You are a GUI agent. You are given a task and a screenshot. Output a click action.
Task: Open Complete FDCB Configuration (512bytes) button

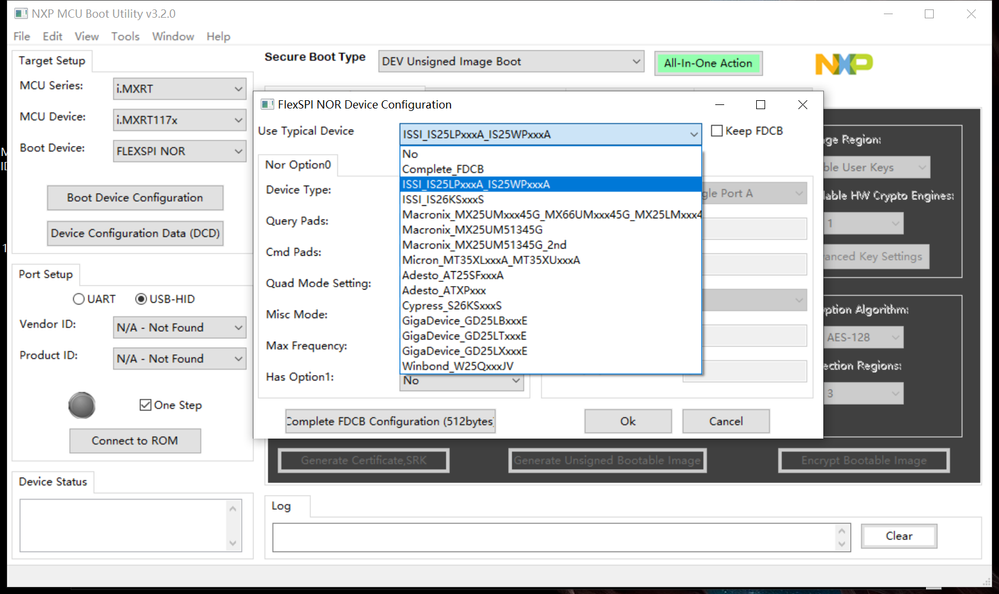[x=390, y=421]
